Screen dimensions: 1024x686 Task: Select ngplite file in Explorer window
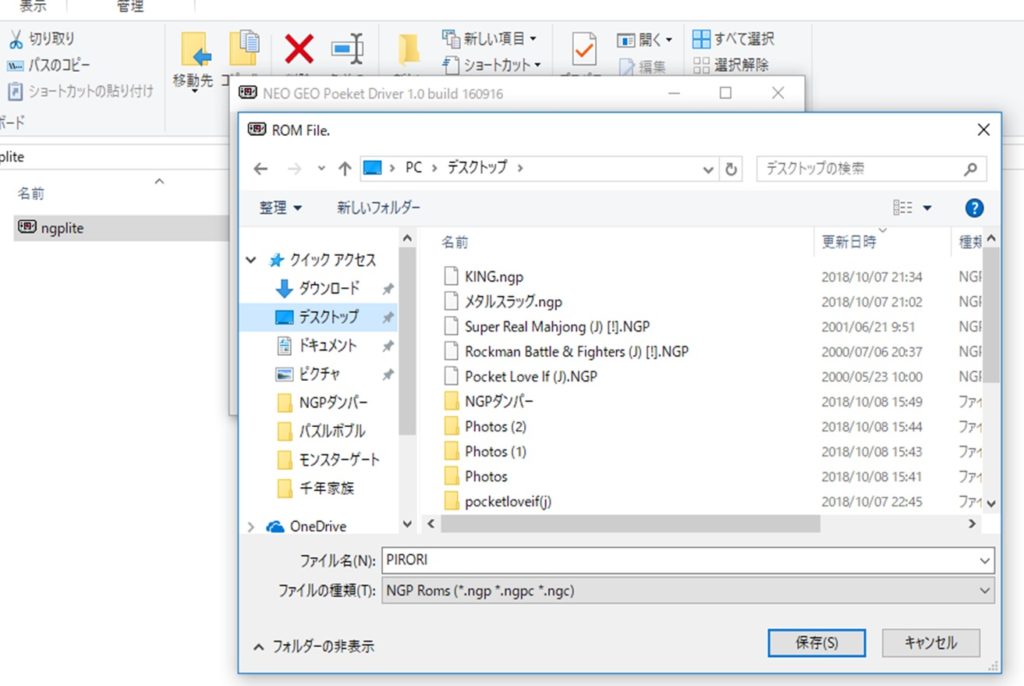(x=121, y=228)
